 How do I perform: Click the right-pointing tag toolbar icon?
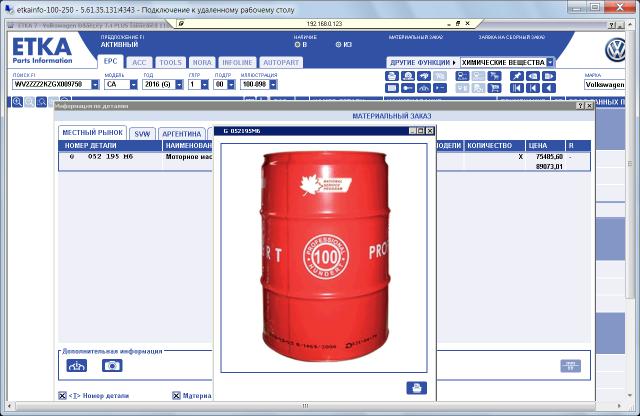coord(549,76)
